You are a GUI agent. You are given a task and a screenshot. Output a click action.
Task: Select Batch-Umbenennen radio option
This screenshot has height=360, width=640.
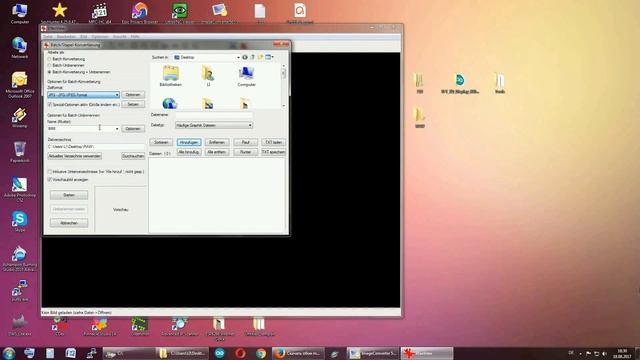coord(49,65)
